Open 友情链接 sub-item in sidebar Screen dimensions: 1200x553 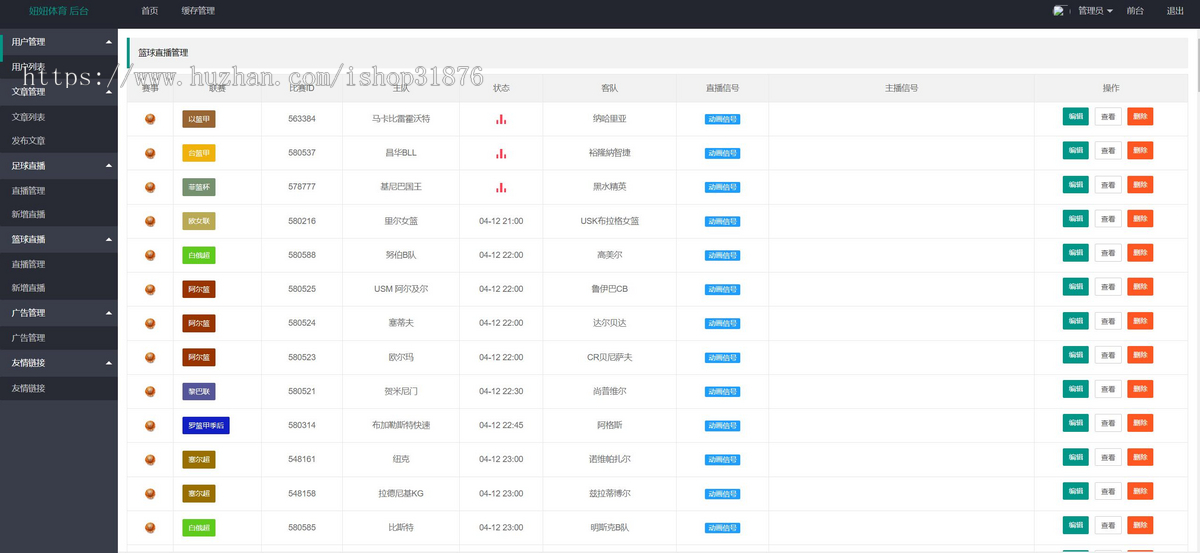[59, 388]
